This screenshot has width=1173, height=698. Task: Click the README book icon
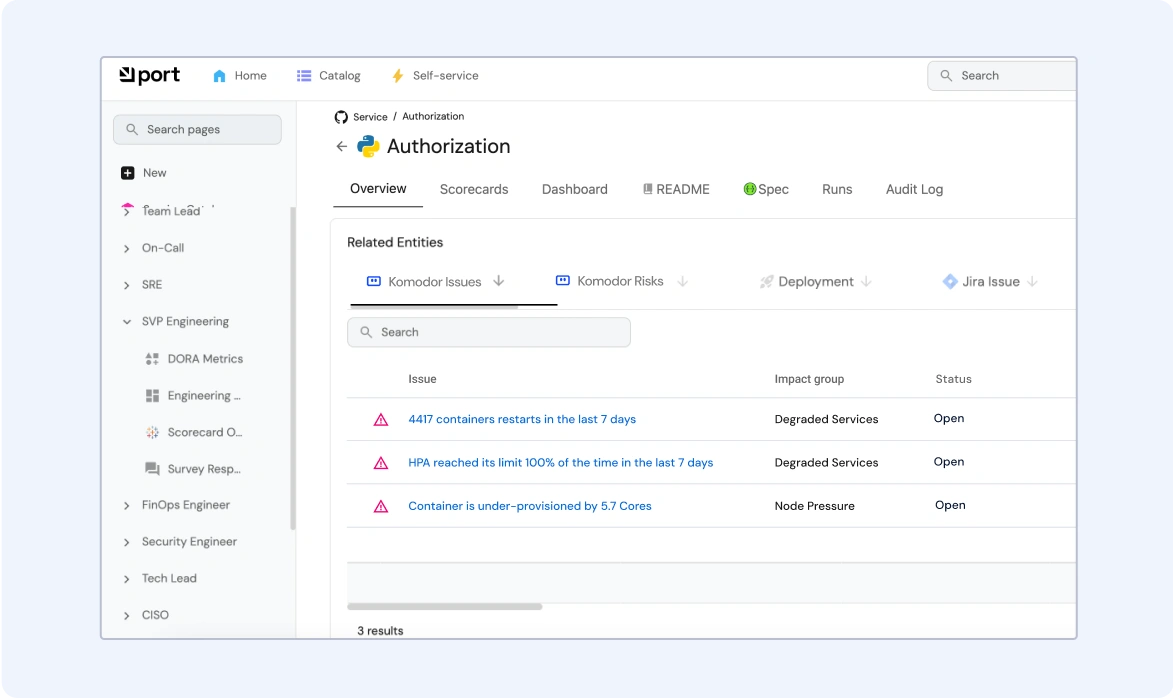[x=648, y=189]
